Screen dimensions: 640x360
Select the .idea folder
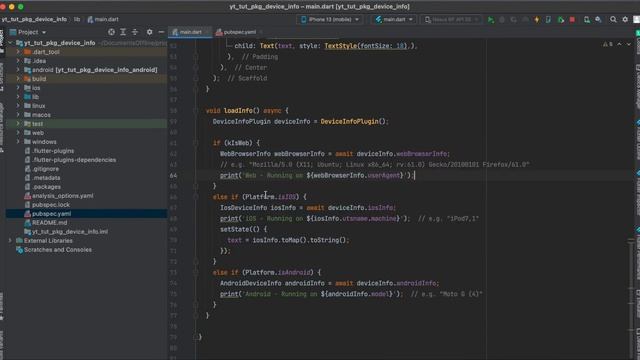(35, 61)
